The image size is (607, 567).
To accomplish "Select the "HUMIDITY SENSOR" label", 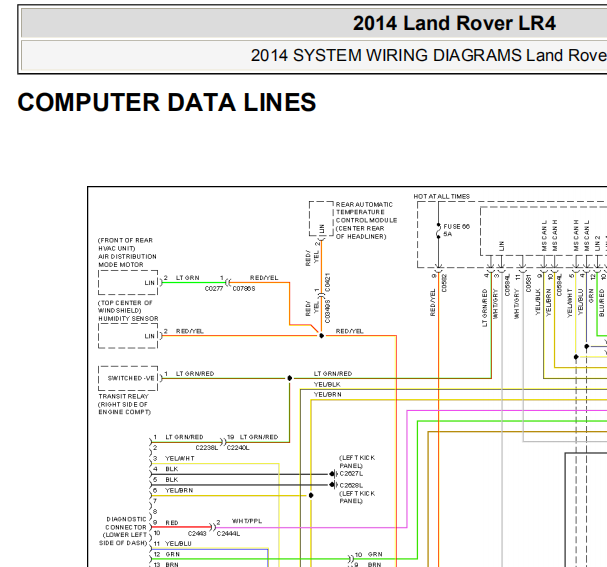I will 128,319.
